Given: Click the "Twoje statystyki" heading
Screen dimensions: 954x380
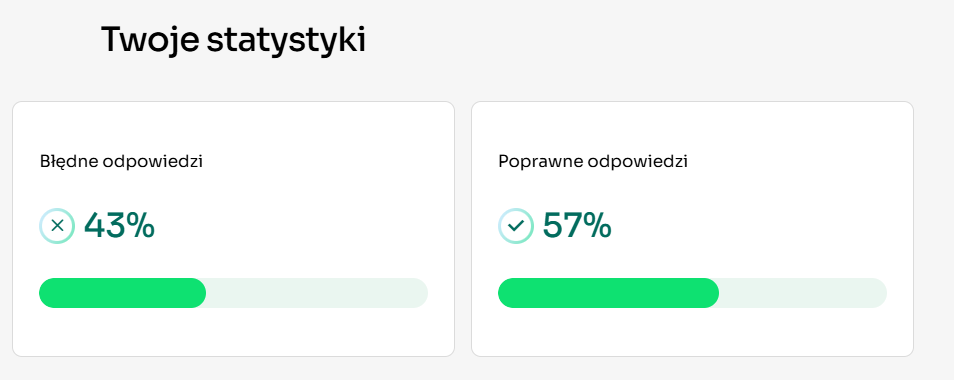Looking at the screenshot, I should [x=234, y=40].
